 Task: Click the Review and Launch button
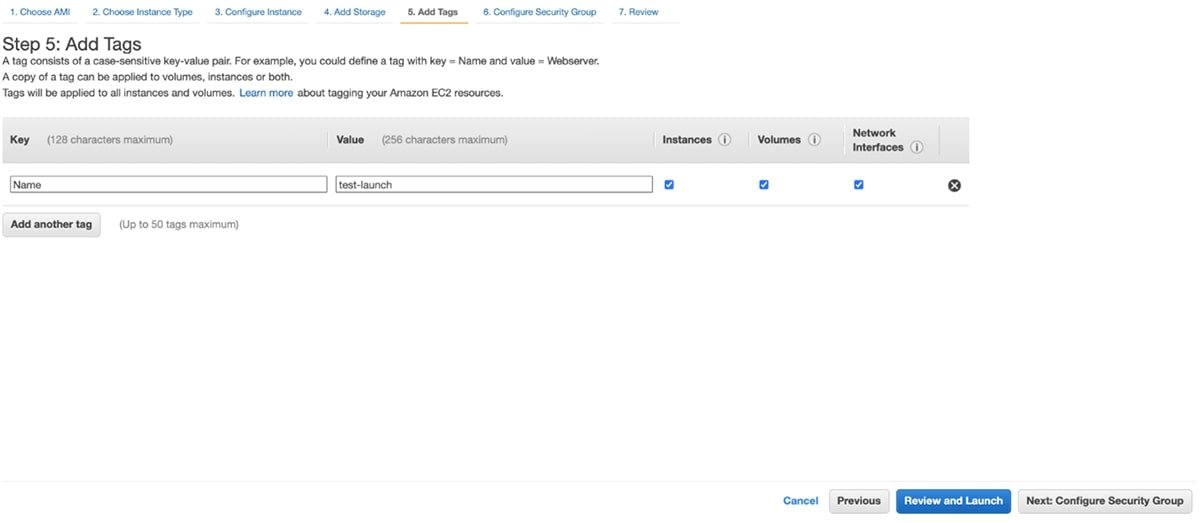click(953, 501)
